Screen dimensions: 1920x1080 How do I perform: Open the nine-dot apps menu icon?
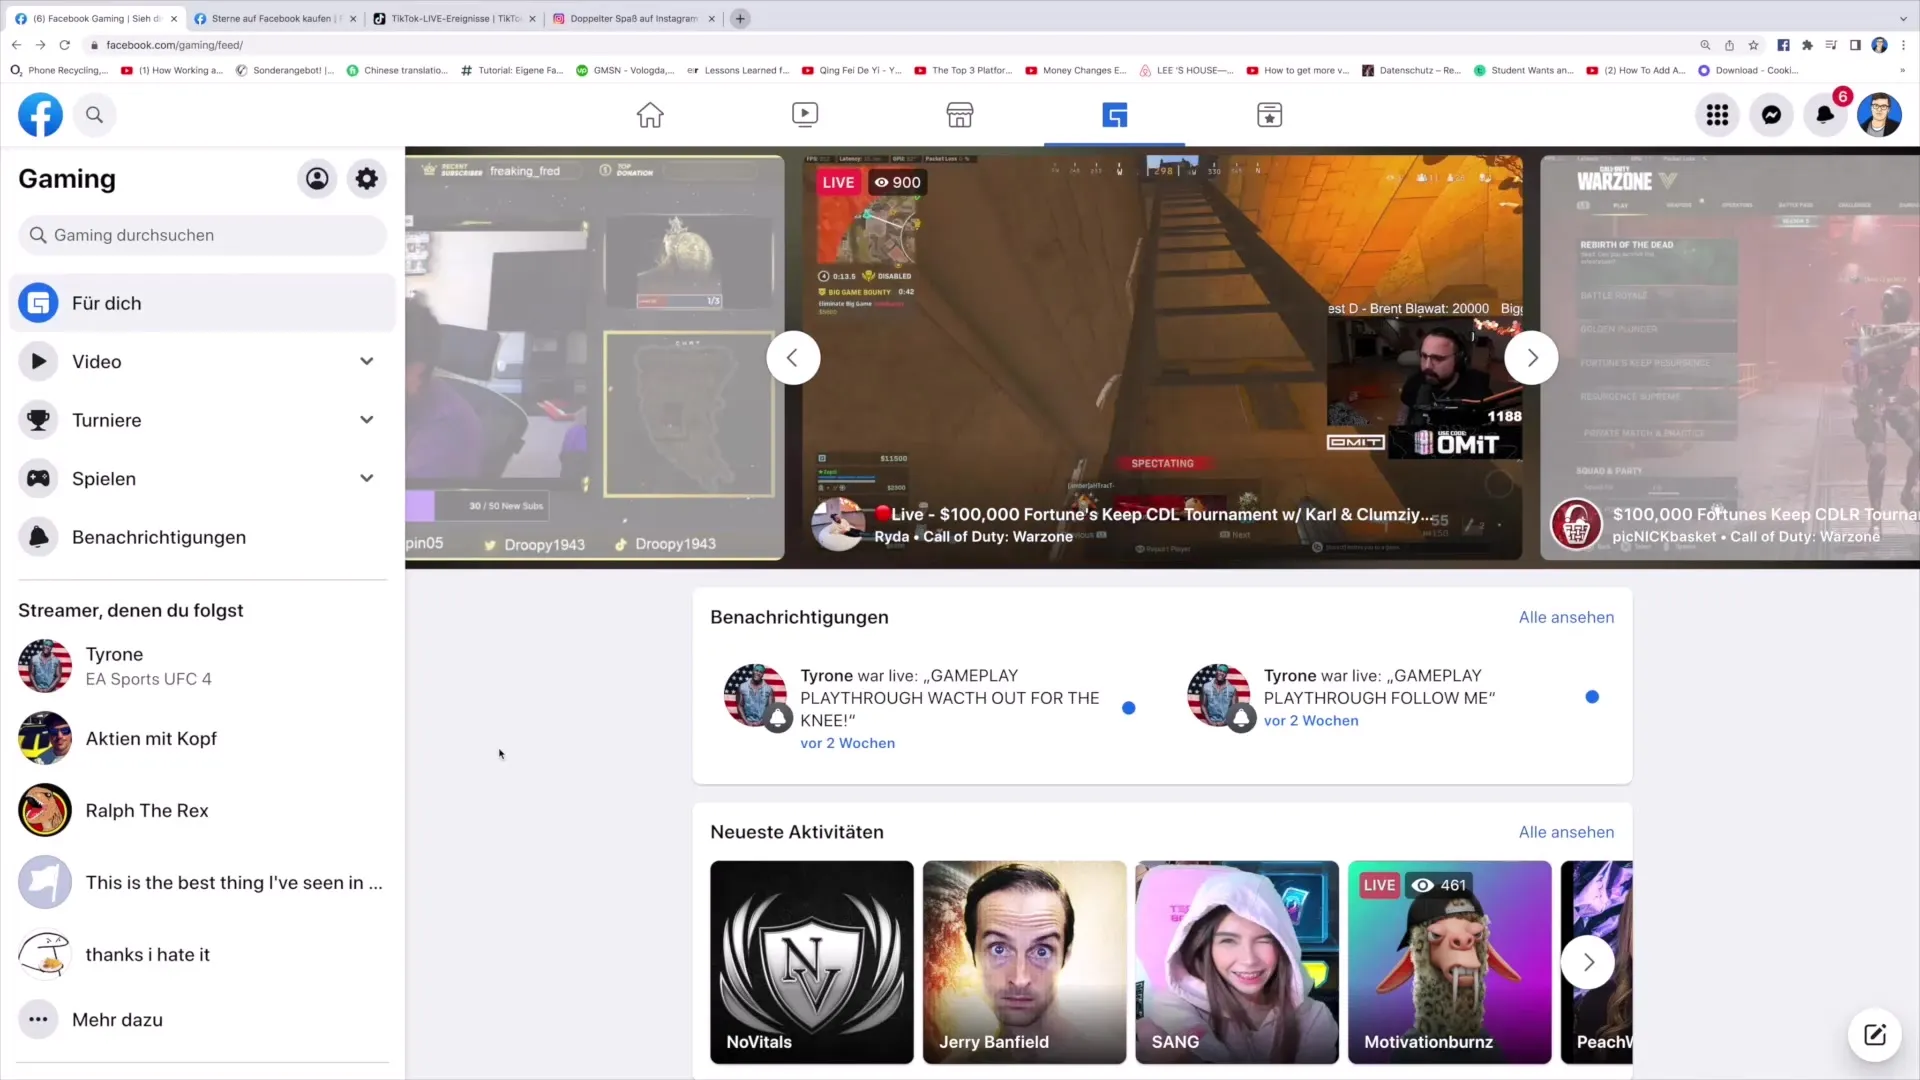click(x=1717, y=115)
